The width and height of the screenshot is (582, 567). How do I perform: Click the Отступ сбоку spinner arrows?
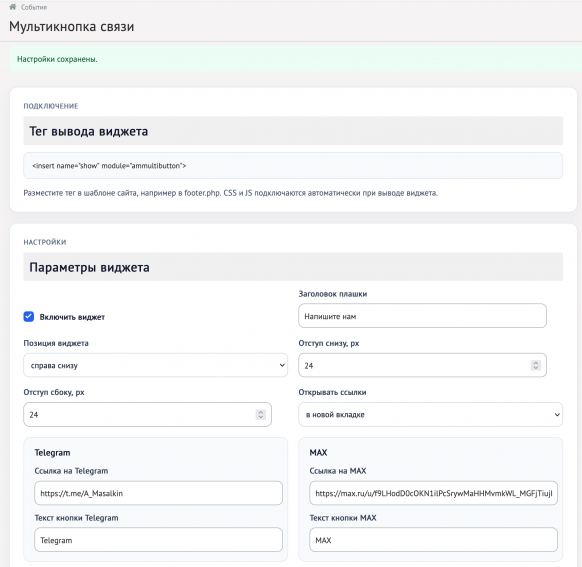(261, 414)
